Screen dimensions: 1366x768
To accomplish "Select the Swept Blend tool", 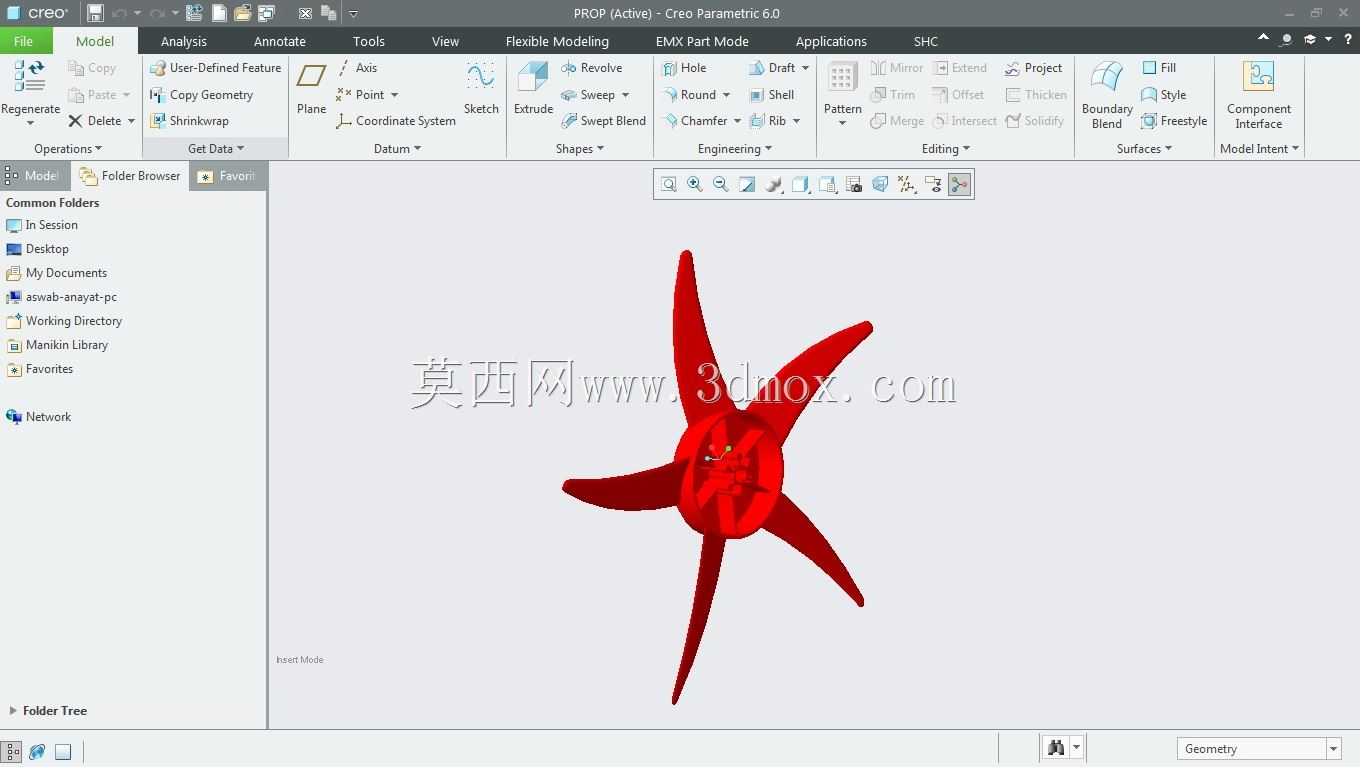I will point(603,121).
